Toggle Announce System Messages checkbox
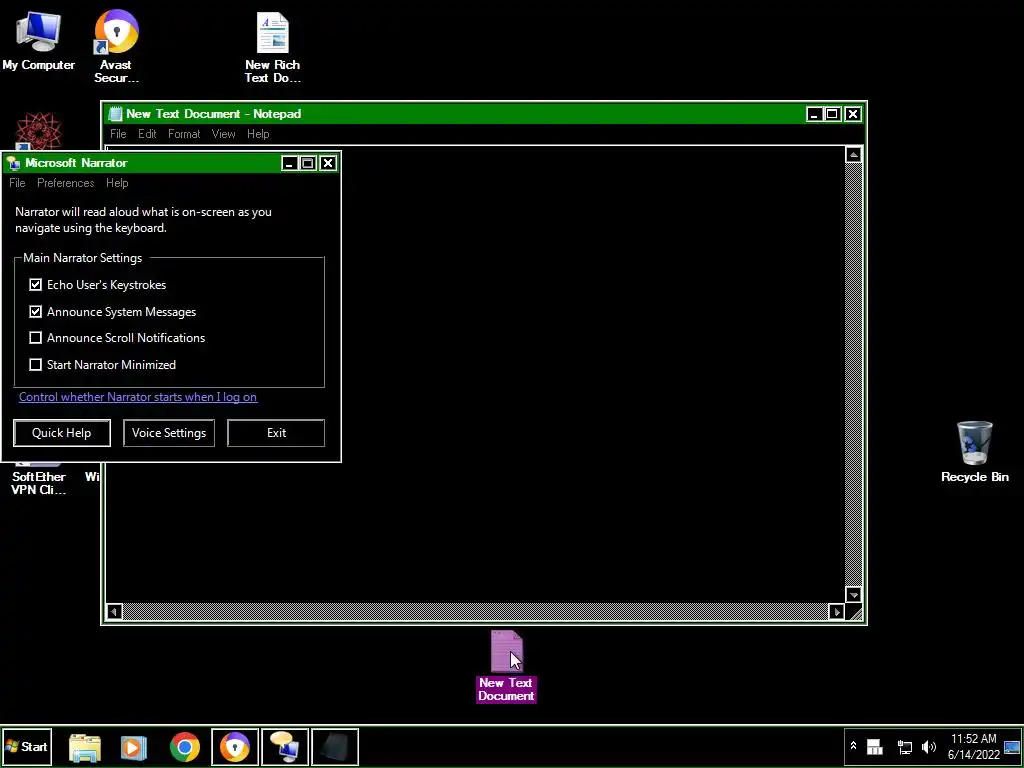The image size is (1024, 768). [x=35, y=312]
